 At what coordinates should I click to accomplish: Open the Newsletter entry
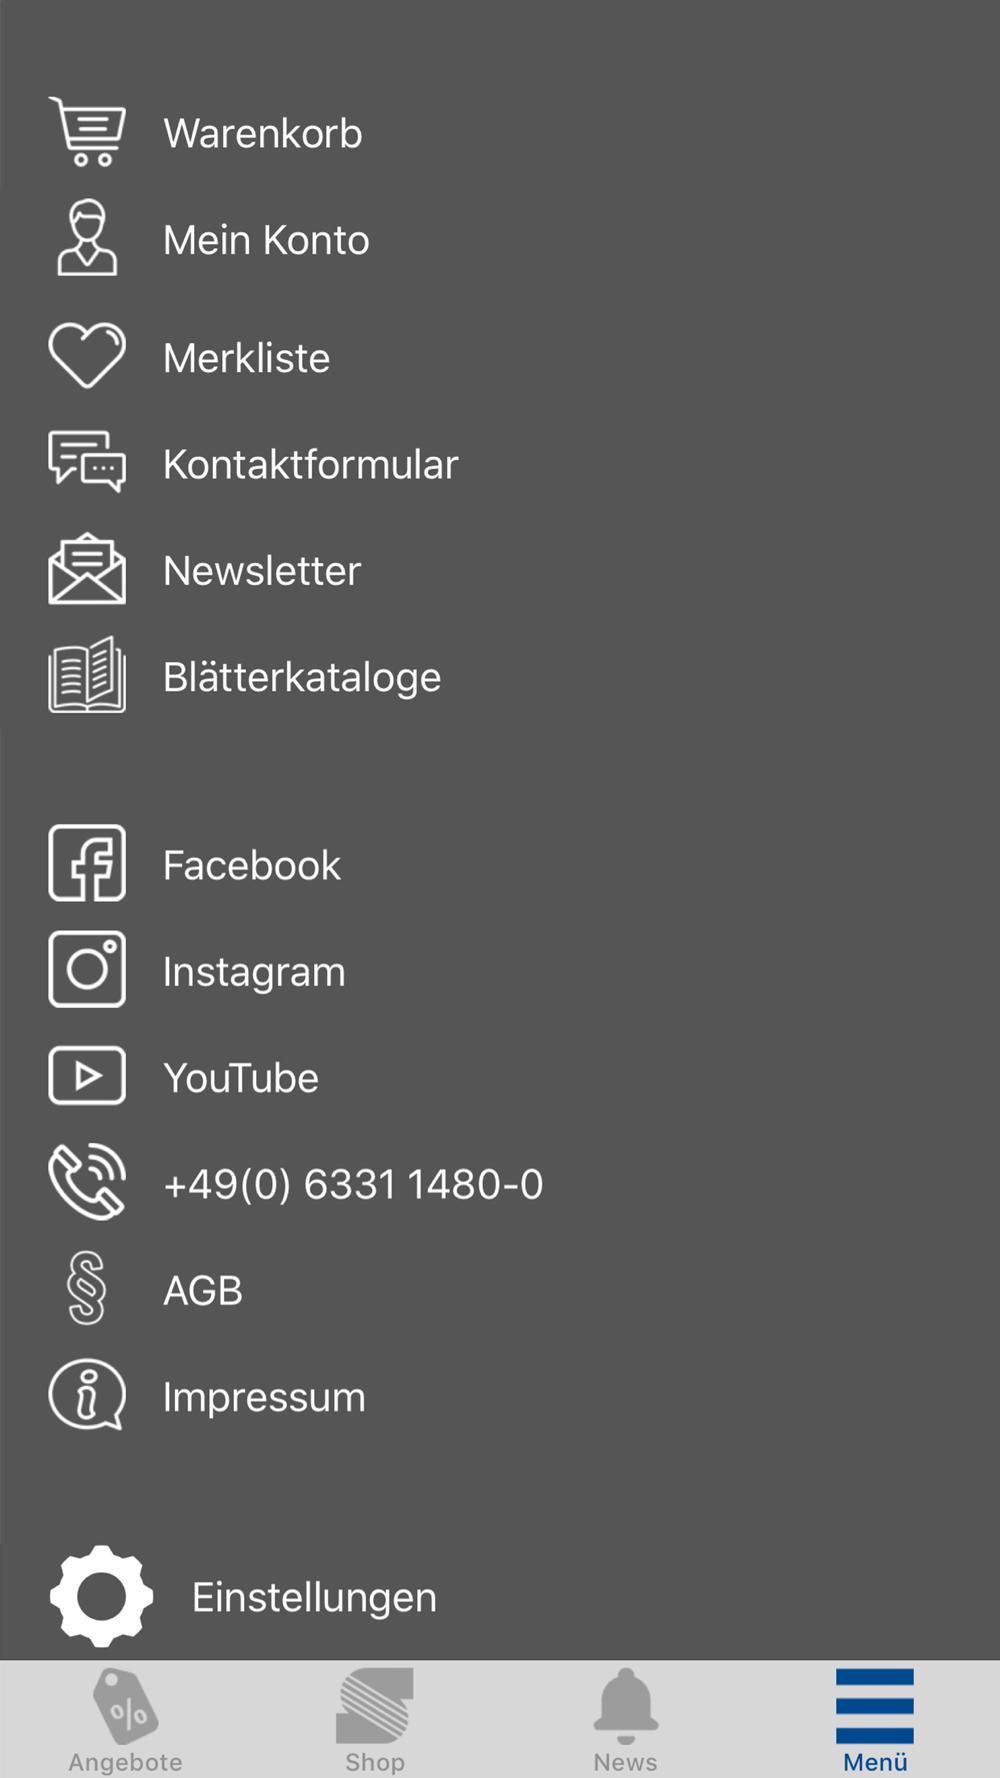pyautogui.click(x=262, y=572)
